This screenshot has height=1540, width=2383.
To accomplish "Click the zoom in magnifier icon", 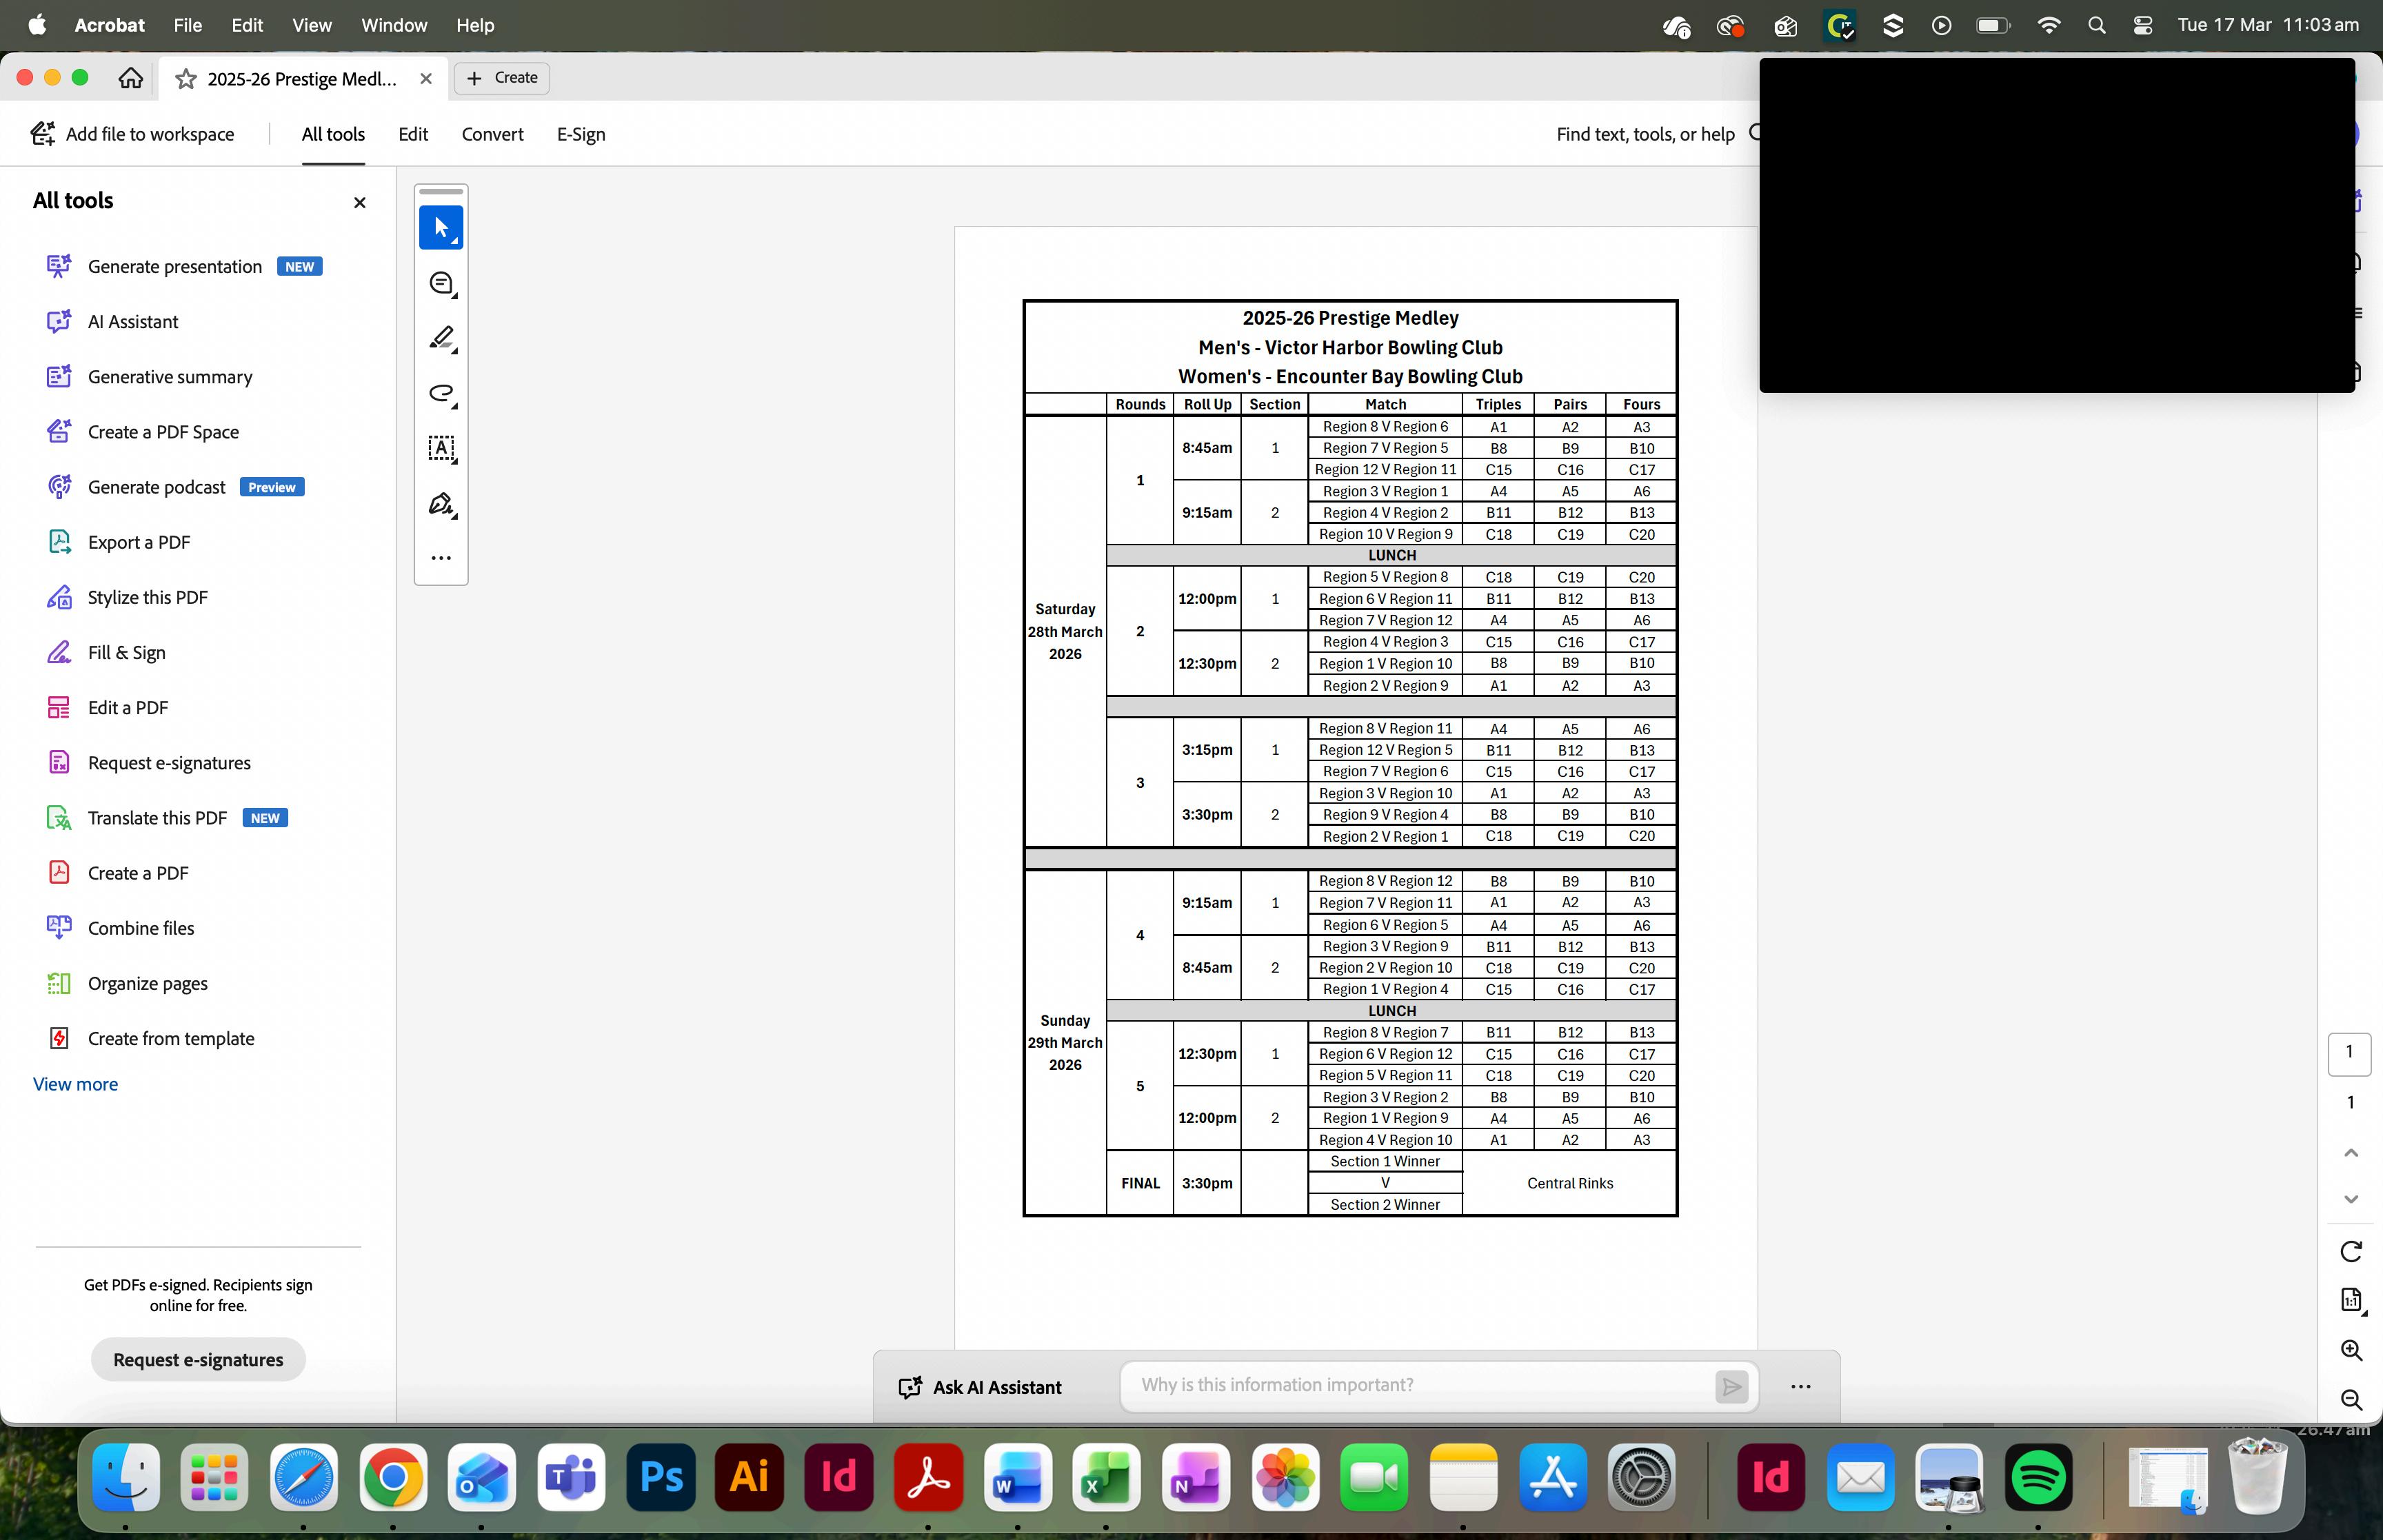I will pyautogui.click(x=2351, y=1350).
